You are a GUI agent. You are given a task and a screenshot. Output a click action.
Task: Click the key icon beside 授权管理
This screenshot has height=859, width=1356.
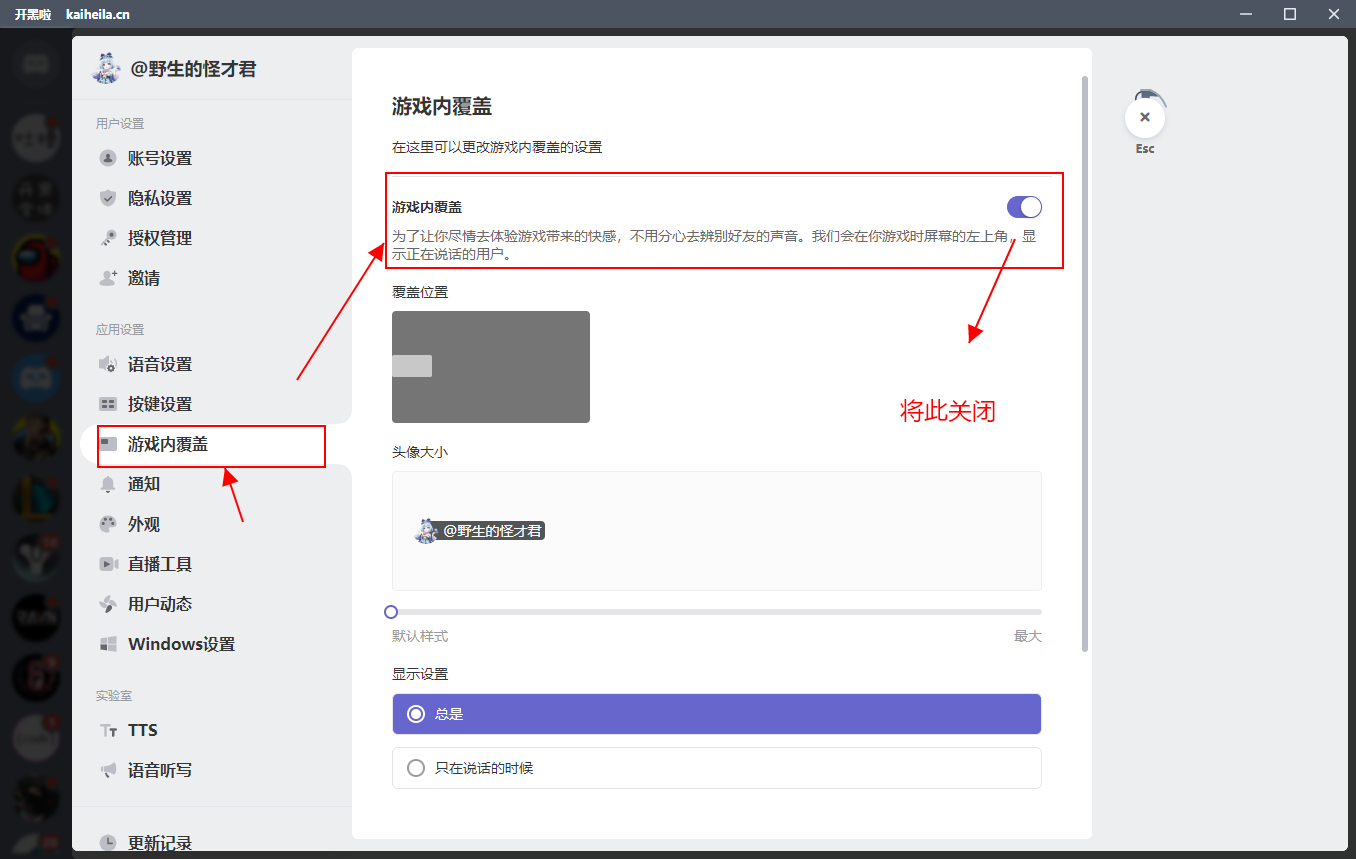(x=108, y=238)
